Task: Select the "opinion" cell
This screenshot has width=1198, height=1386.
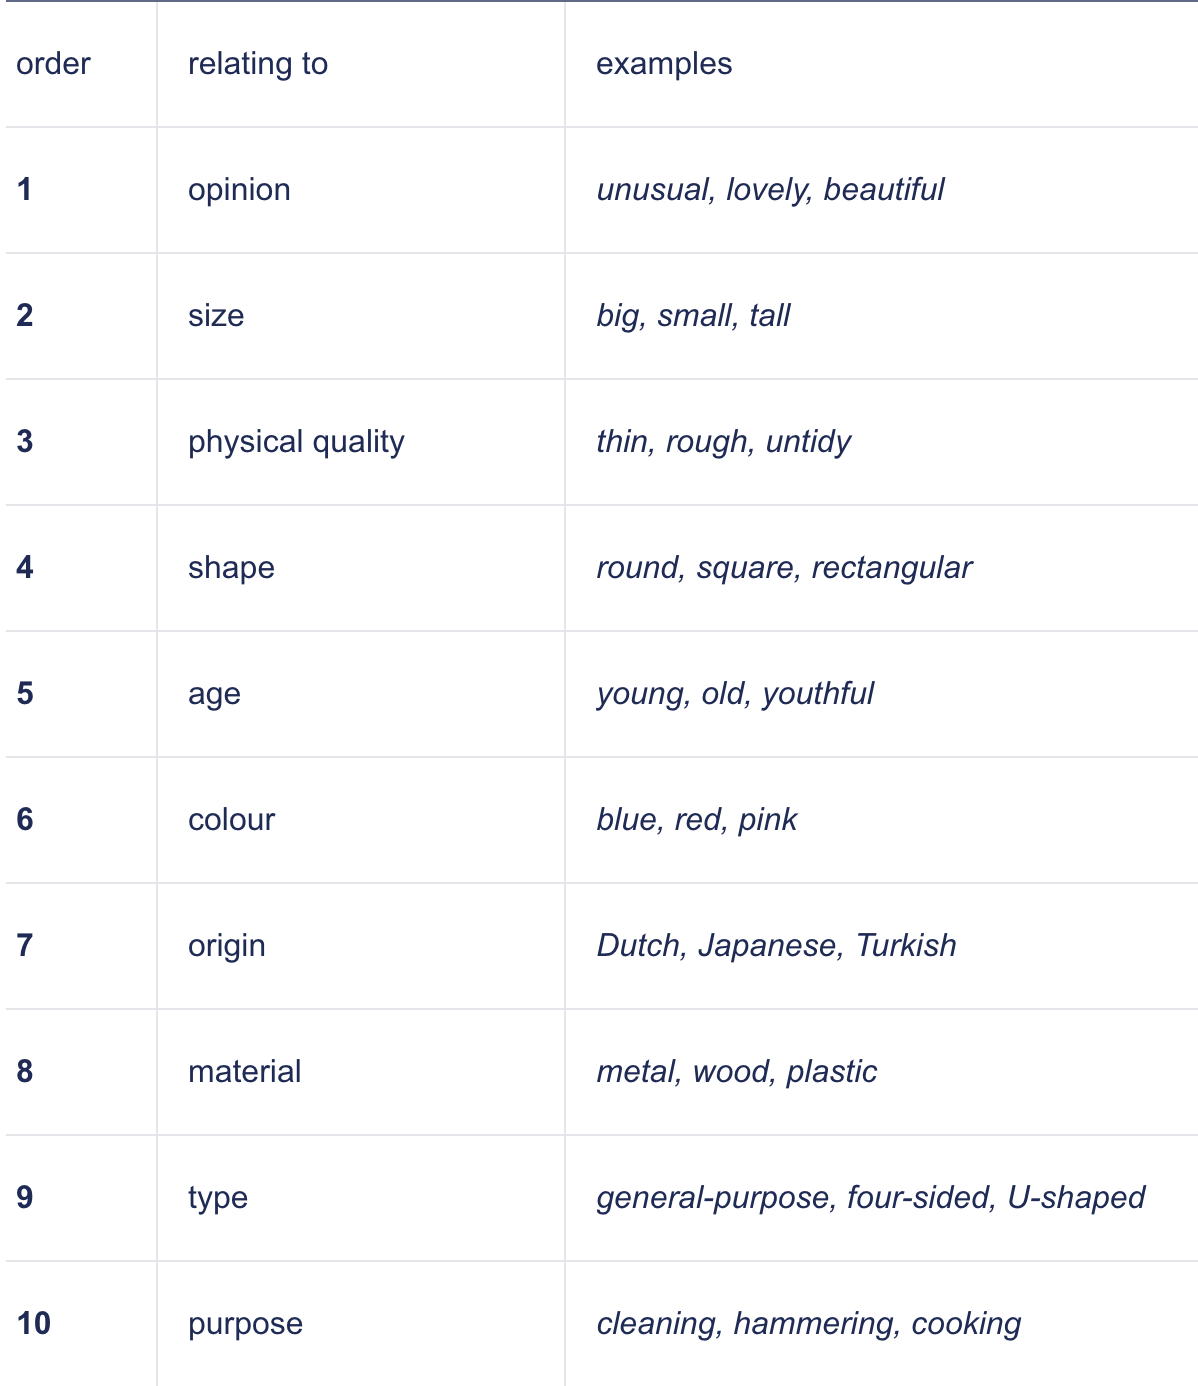Action: coord(239,190)
